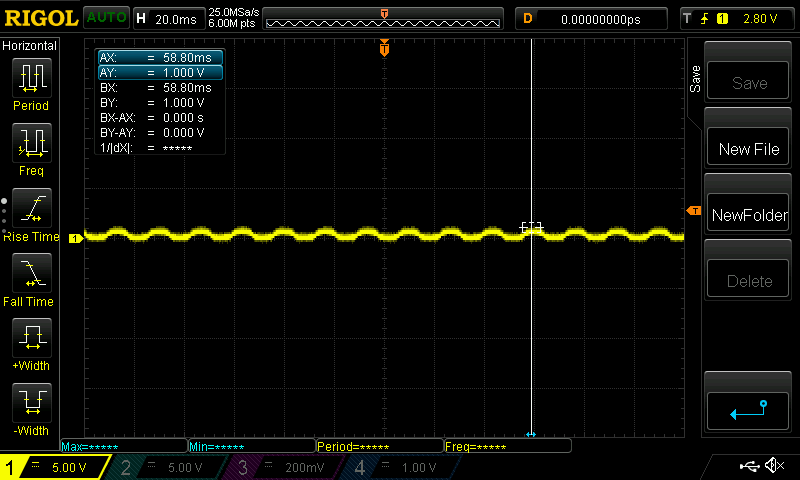This screenshot has width=800, height=480.
Task: Open the horizontal delay D readout
Action: (x=590, y=18)
